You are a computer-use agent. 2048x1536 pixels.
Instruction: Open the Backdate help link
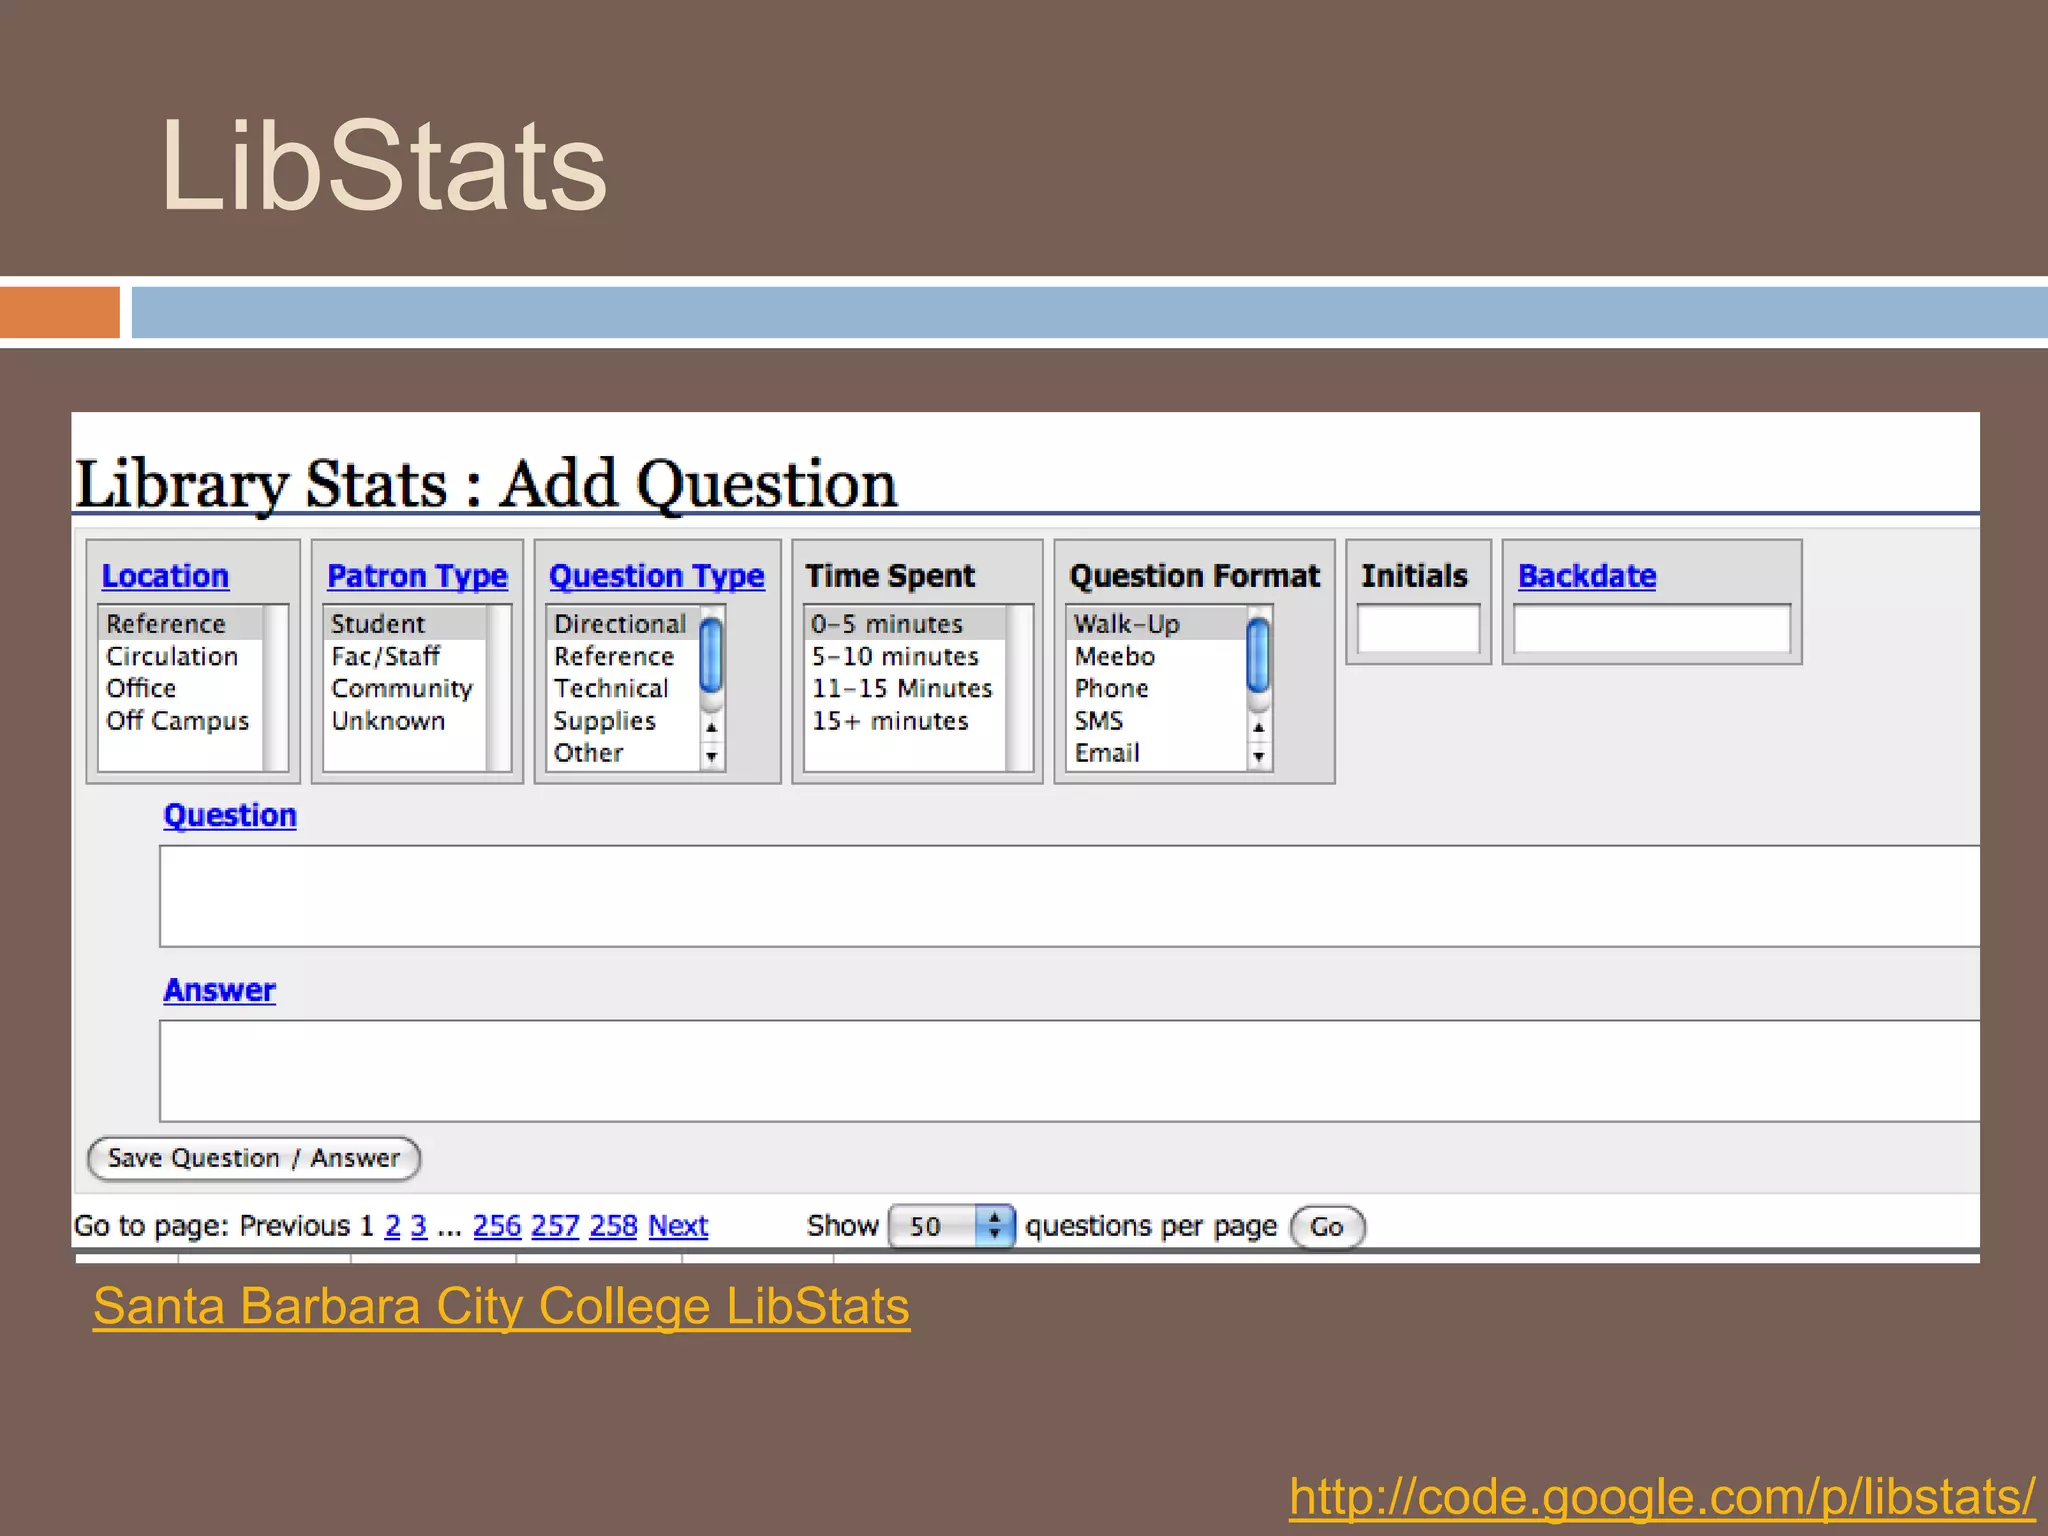[1587, 576]
